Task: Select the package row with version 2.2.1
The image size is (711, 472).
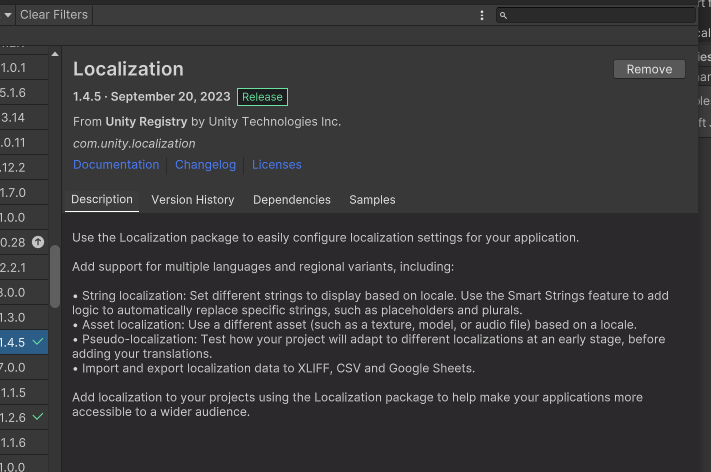Action: 24,268
